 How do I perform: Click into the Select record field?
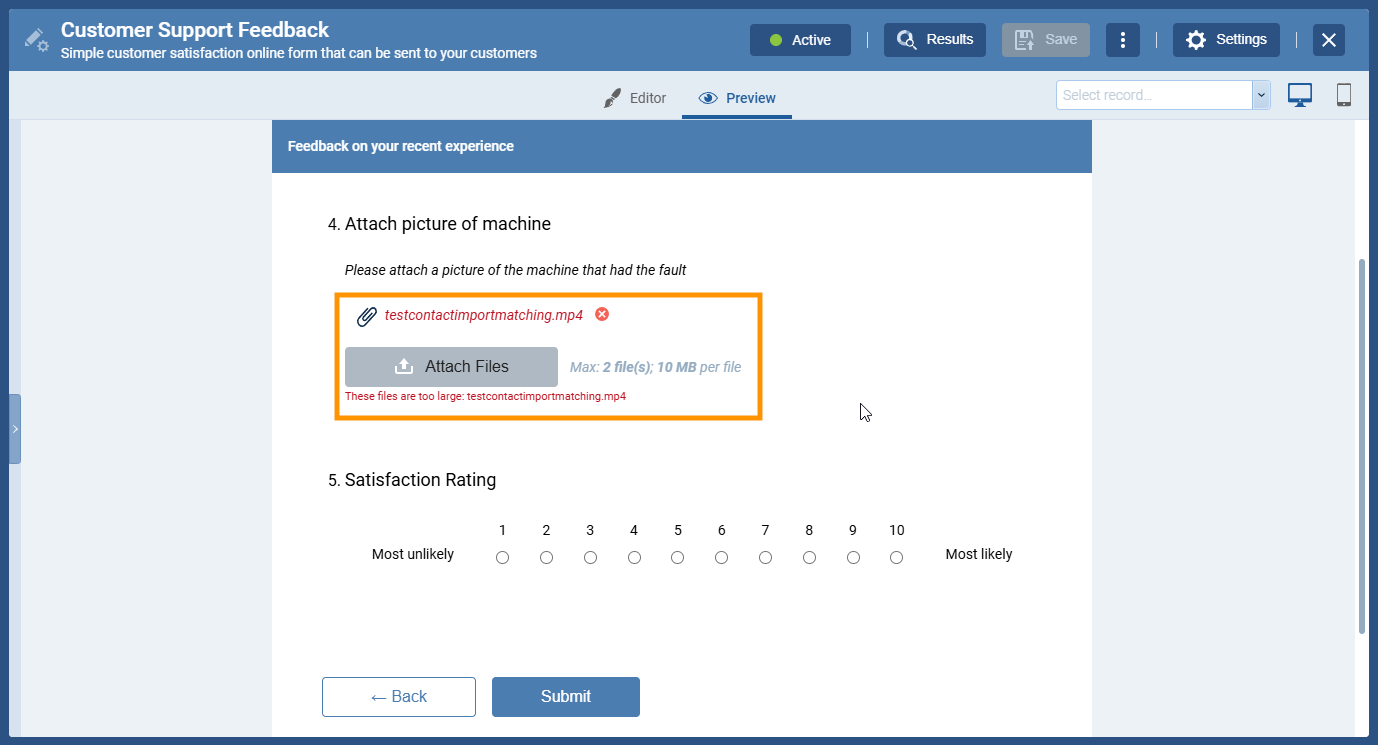[1154, 95]
